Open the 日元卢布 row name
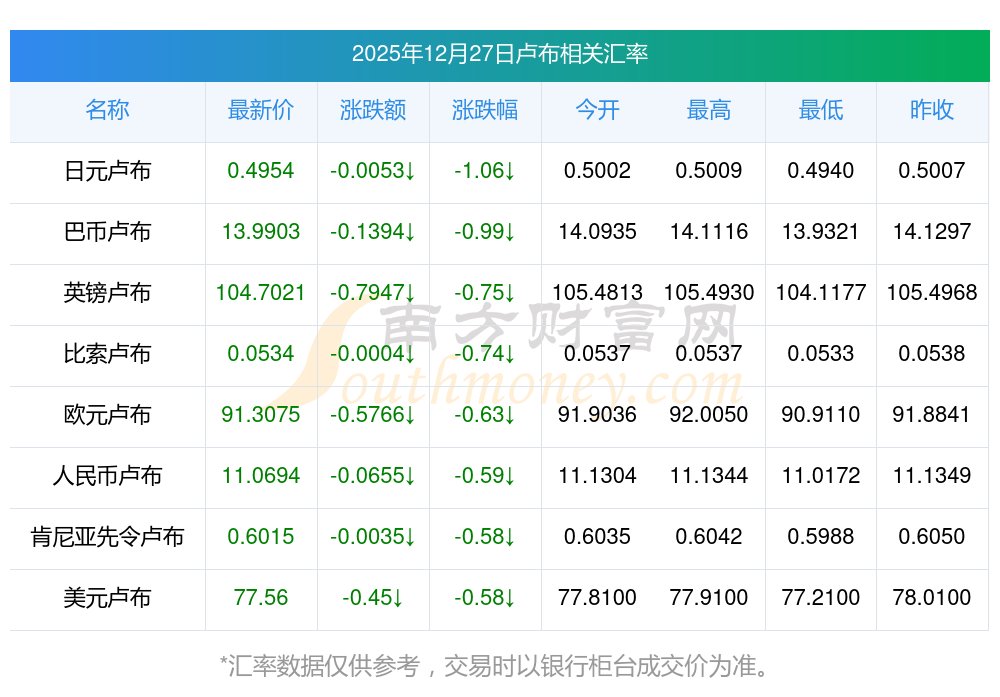This screenshot has height=697, width=1000. [x=107, y=171]
